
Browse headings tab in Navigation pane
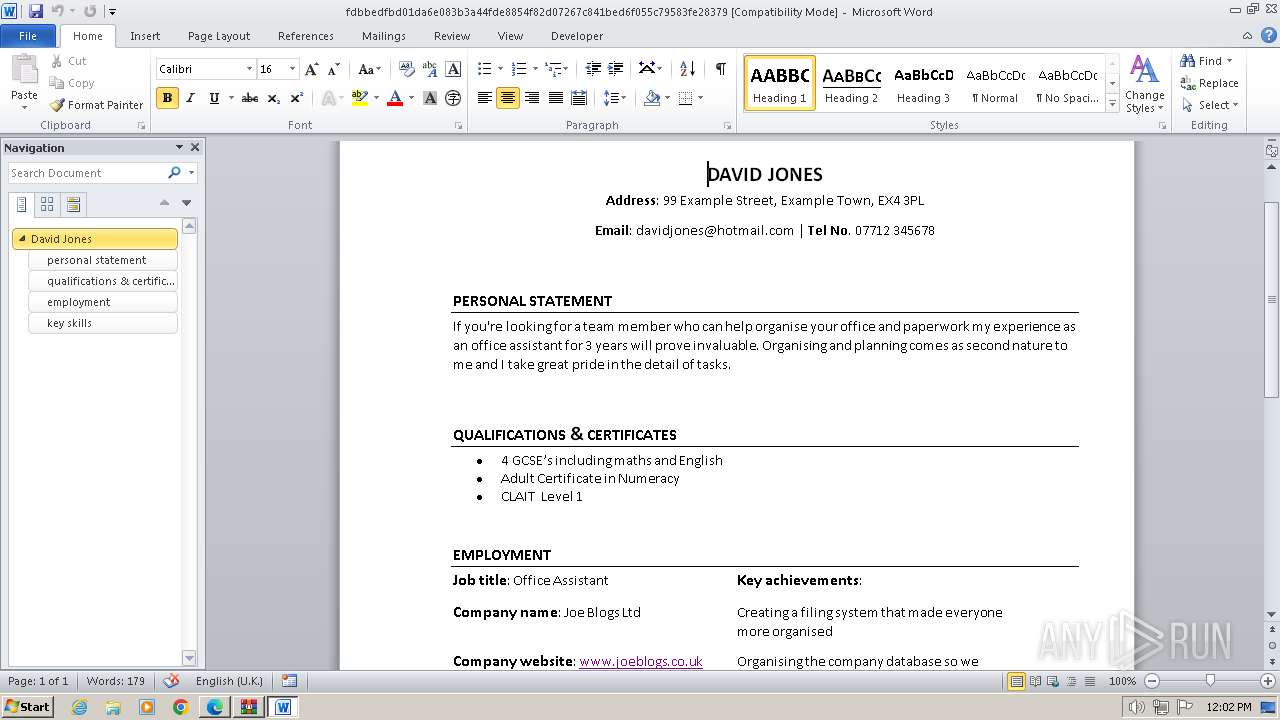pos(22,204)
